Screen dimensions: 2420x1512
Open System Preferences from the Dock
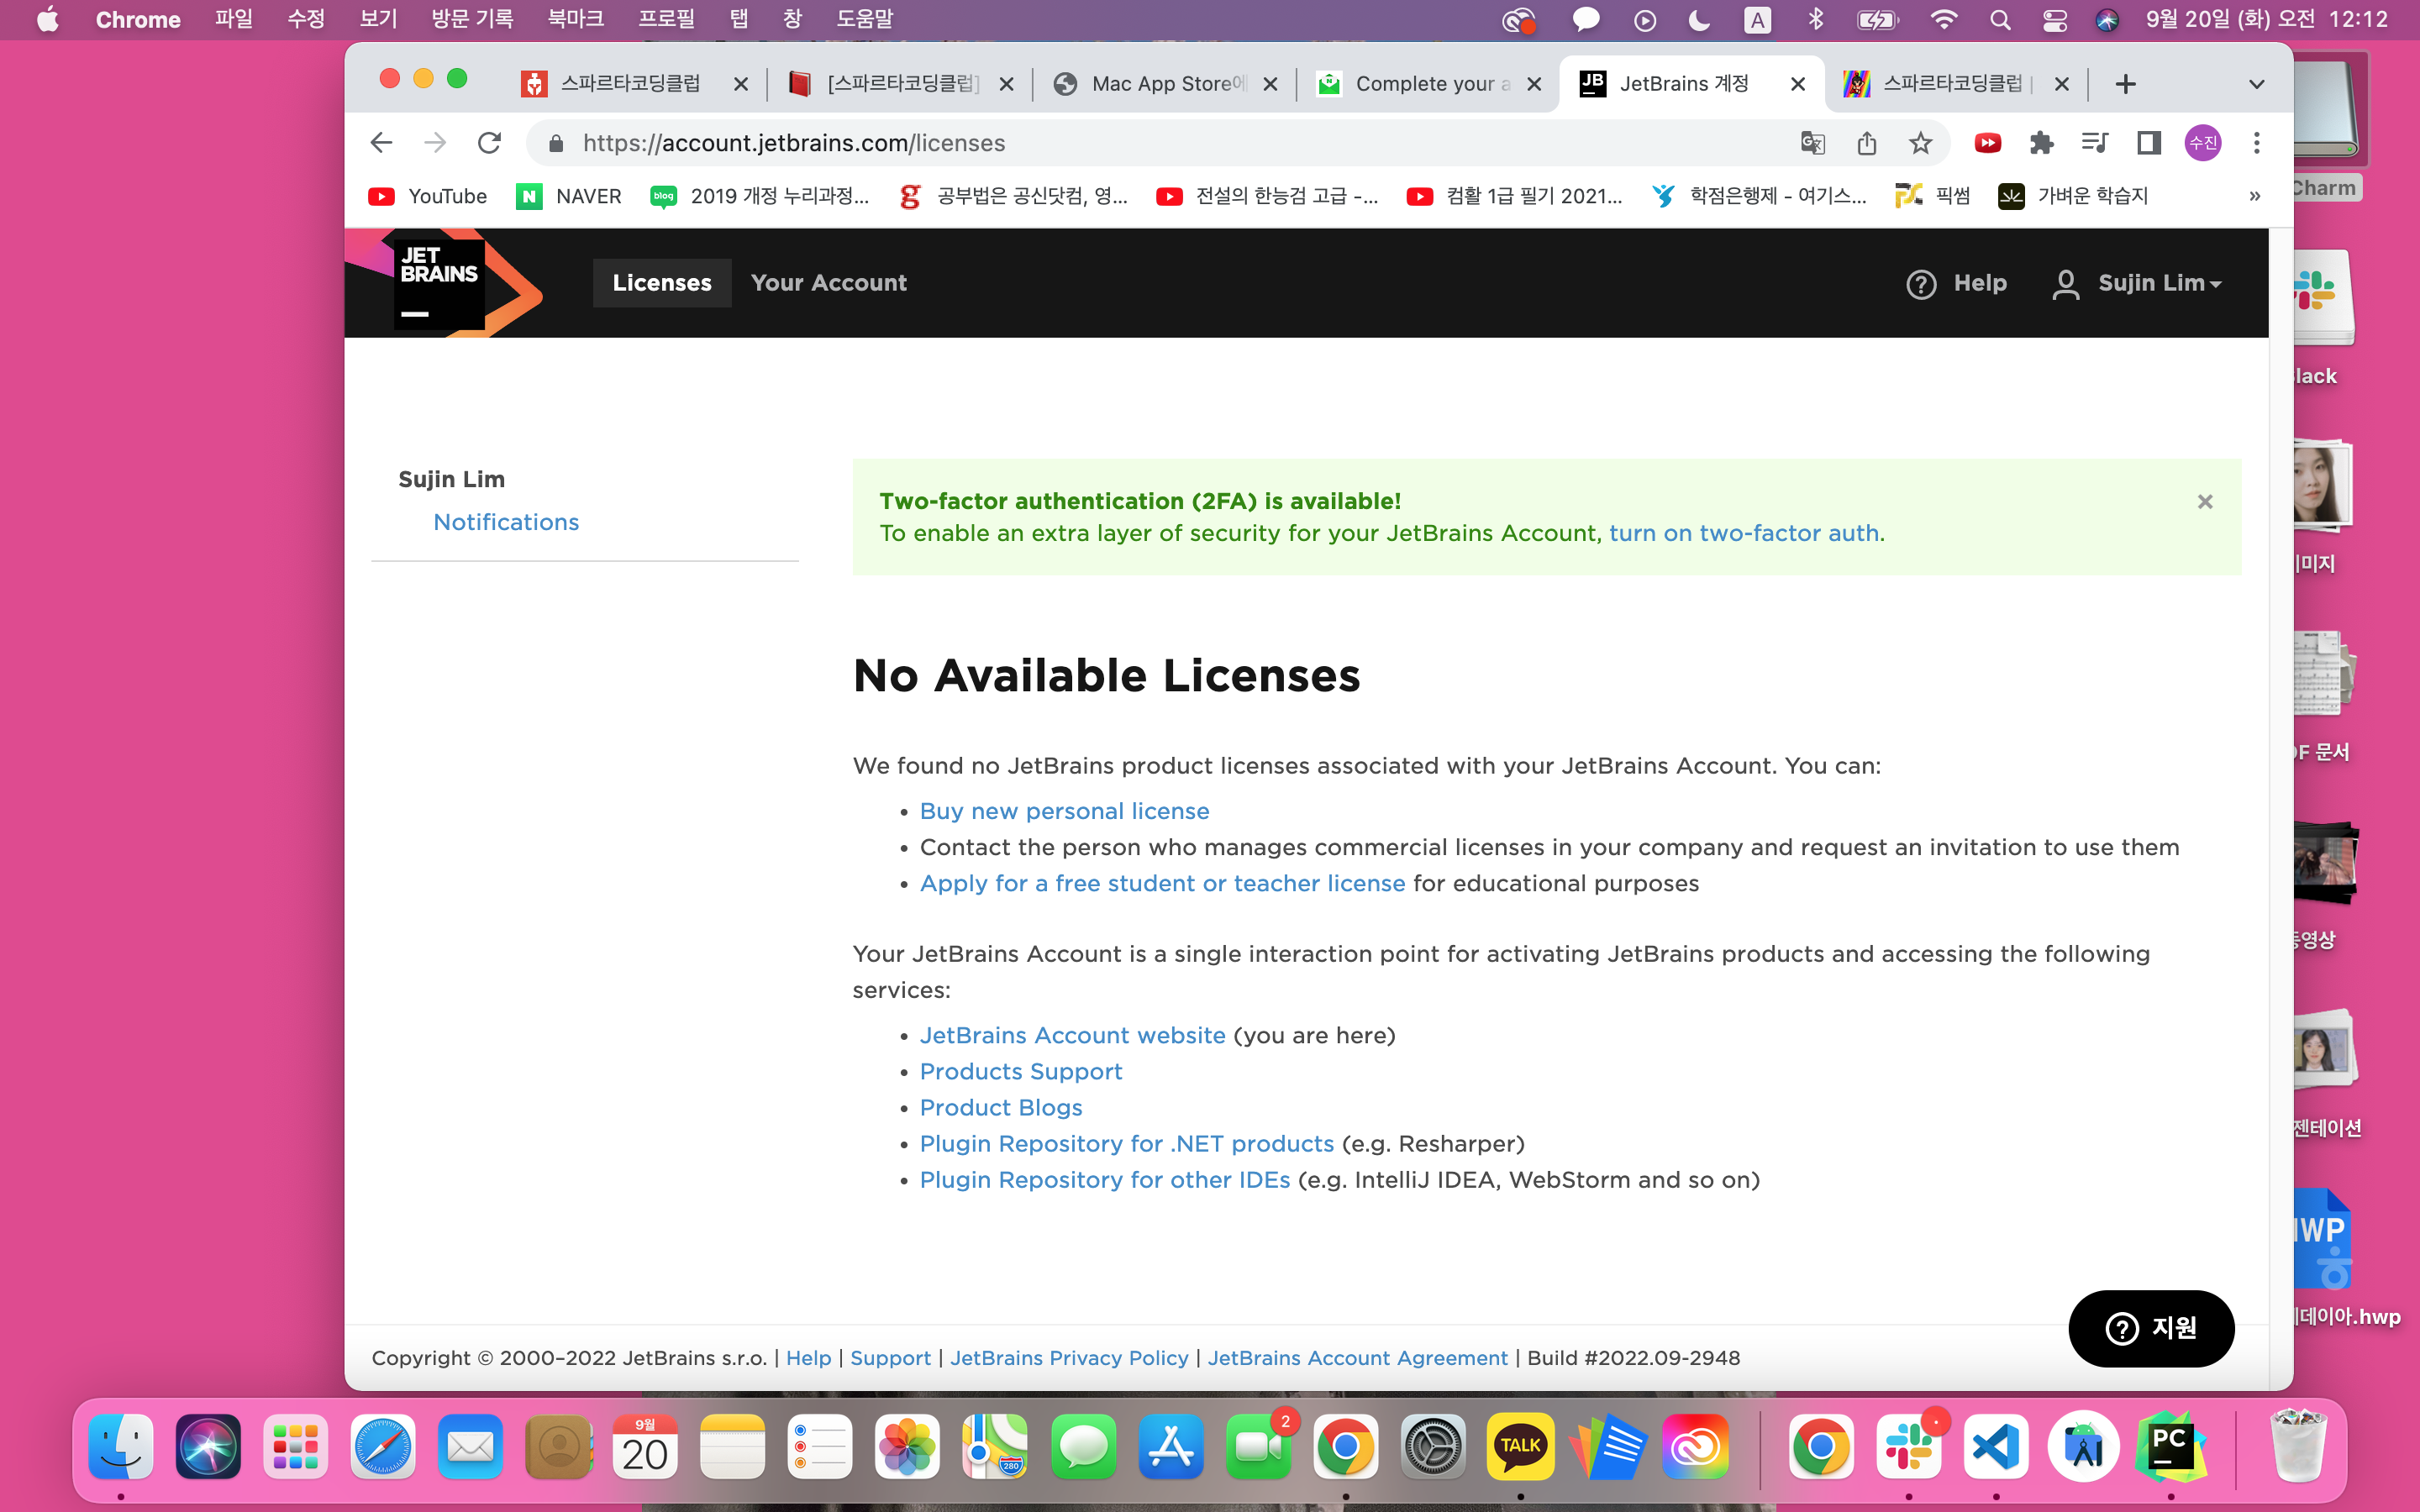[1433, 1447]
